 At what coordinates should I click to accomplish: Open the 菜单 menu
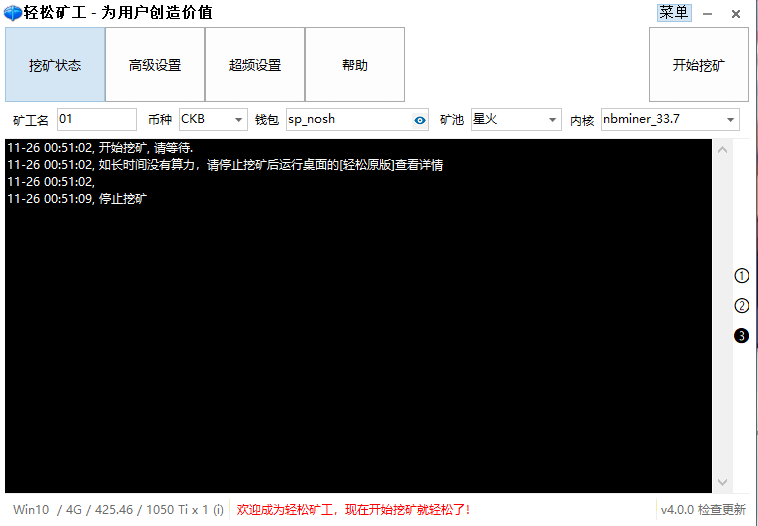(674, 13)
